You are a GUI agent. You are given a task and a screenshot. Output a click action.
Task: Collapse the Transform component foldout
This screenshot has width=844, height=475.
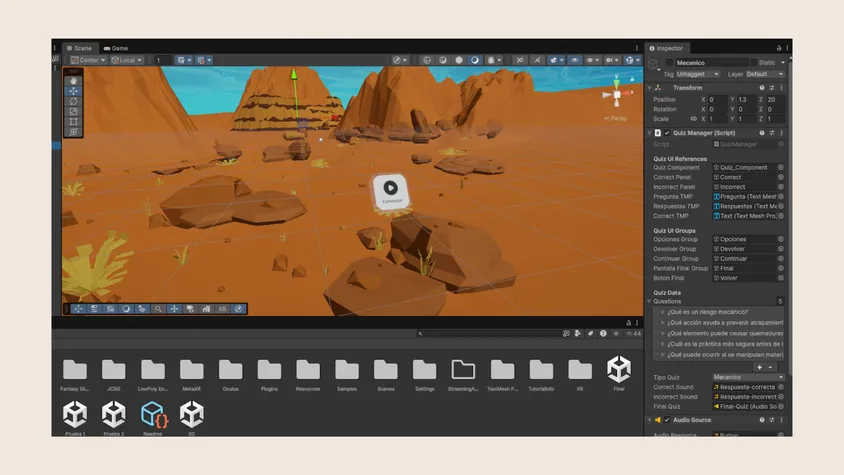tap(649, 88)
